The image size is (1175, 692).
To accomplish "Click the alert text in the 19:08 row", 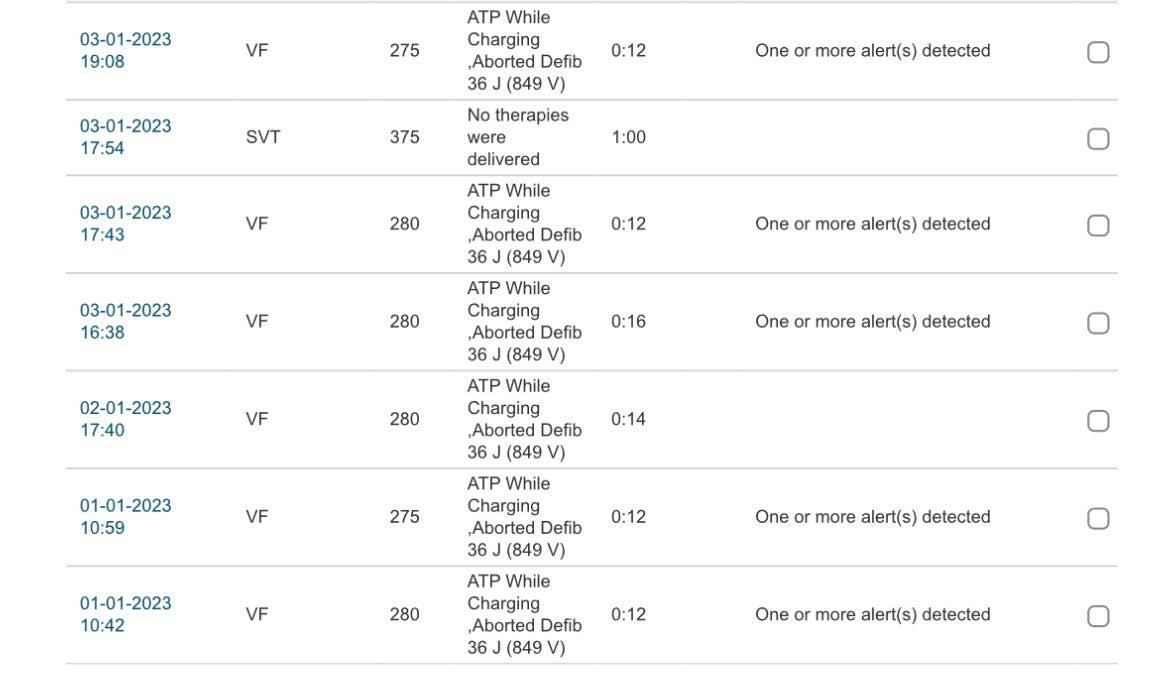I will [x=872, y=50].
